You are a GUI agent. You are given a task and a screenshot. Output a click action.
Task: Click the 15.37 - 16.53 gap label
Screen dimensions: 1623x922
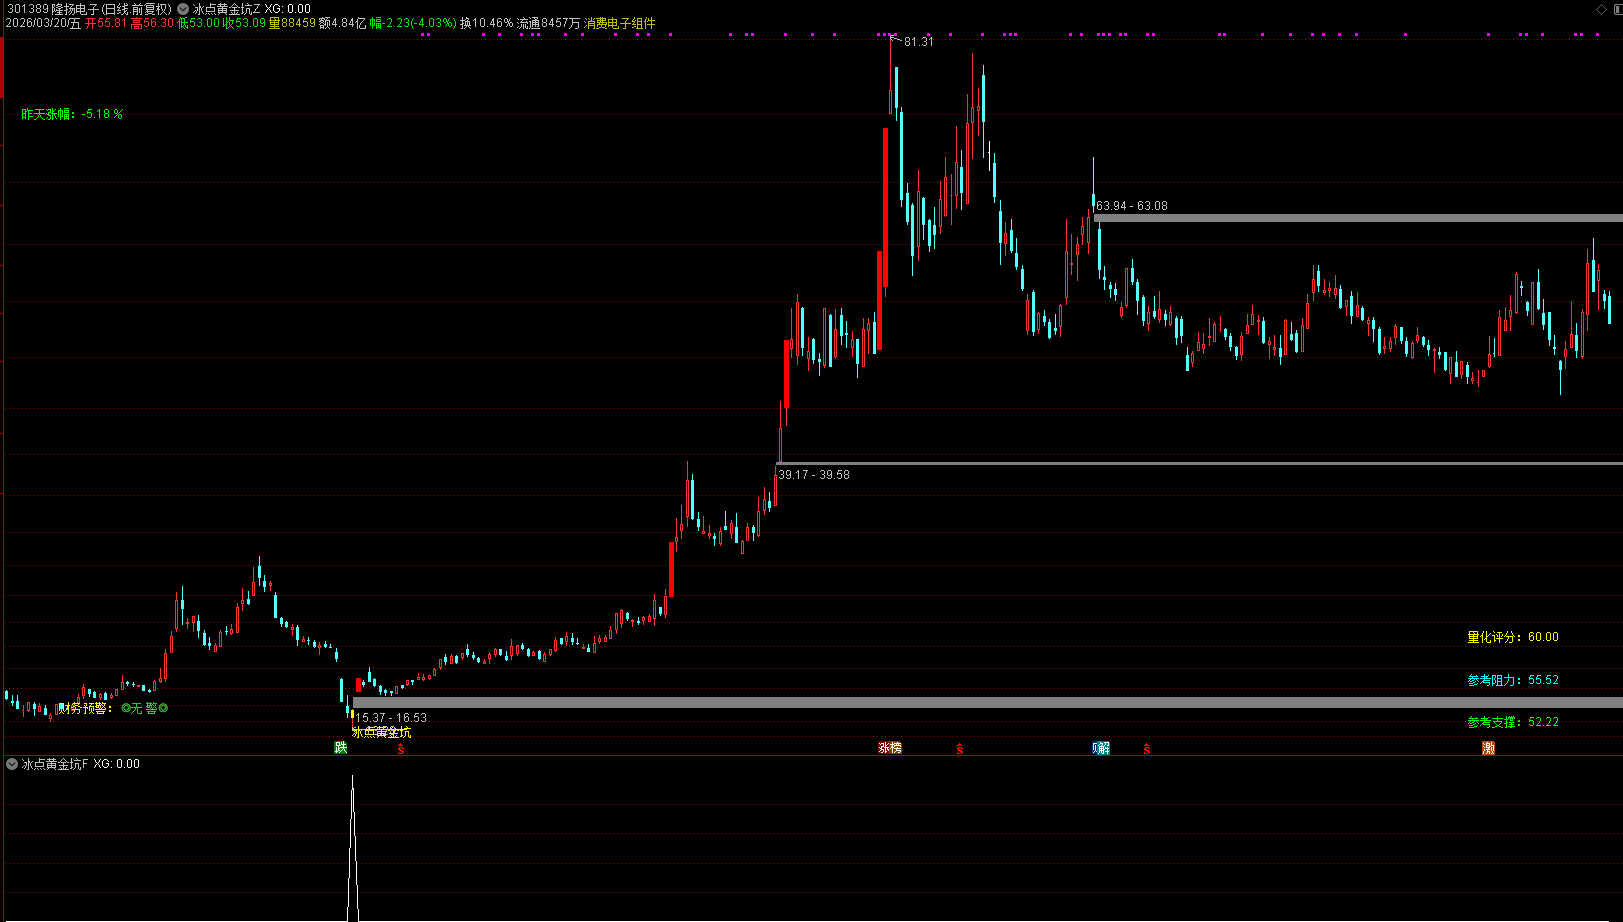391,718
